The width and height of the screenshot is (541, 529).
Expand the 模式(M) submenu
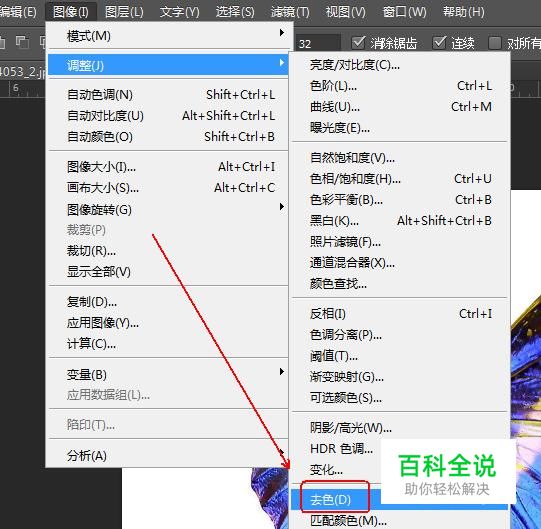pos(168,36)
